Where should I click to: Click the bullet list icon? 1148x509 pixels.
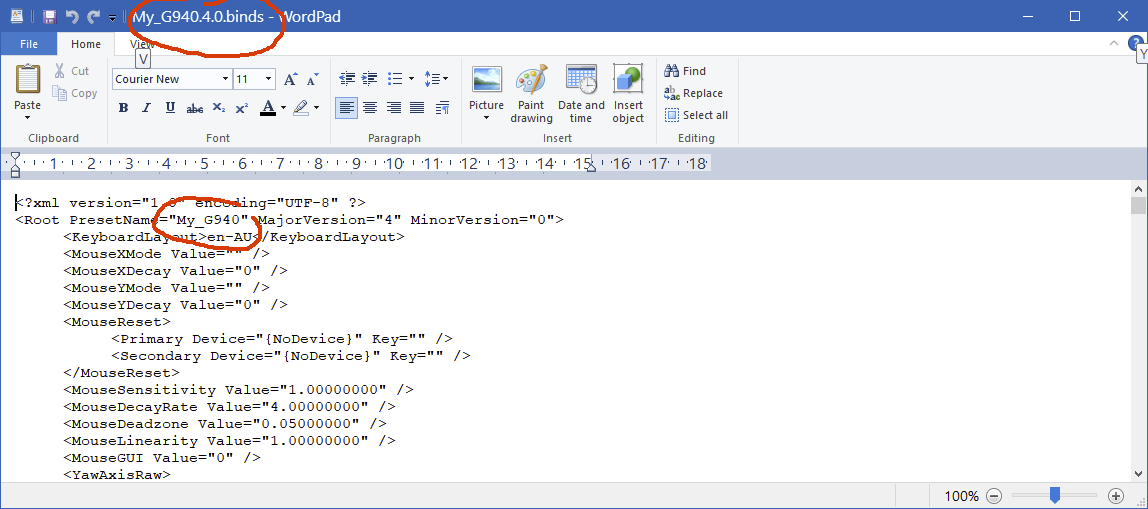point(395,78)
